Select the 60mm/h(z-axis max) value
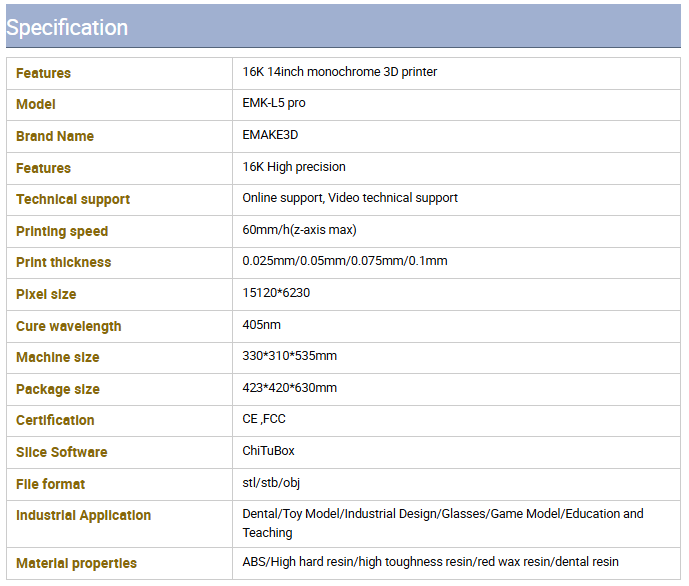Screen dimensions: 689x586 (299, 230)
